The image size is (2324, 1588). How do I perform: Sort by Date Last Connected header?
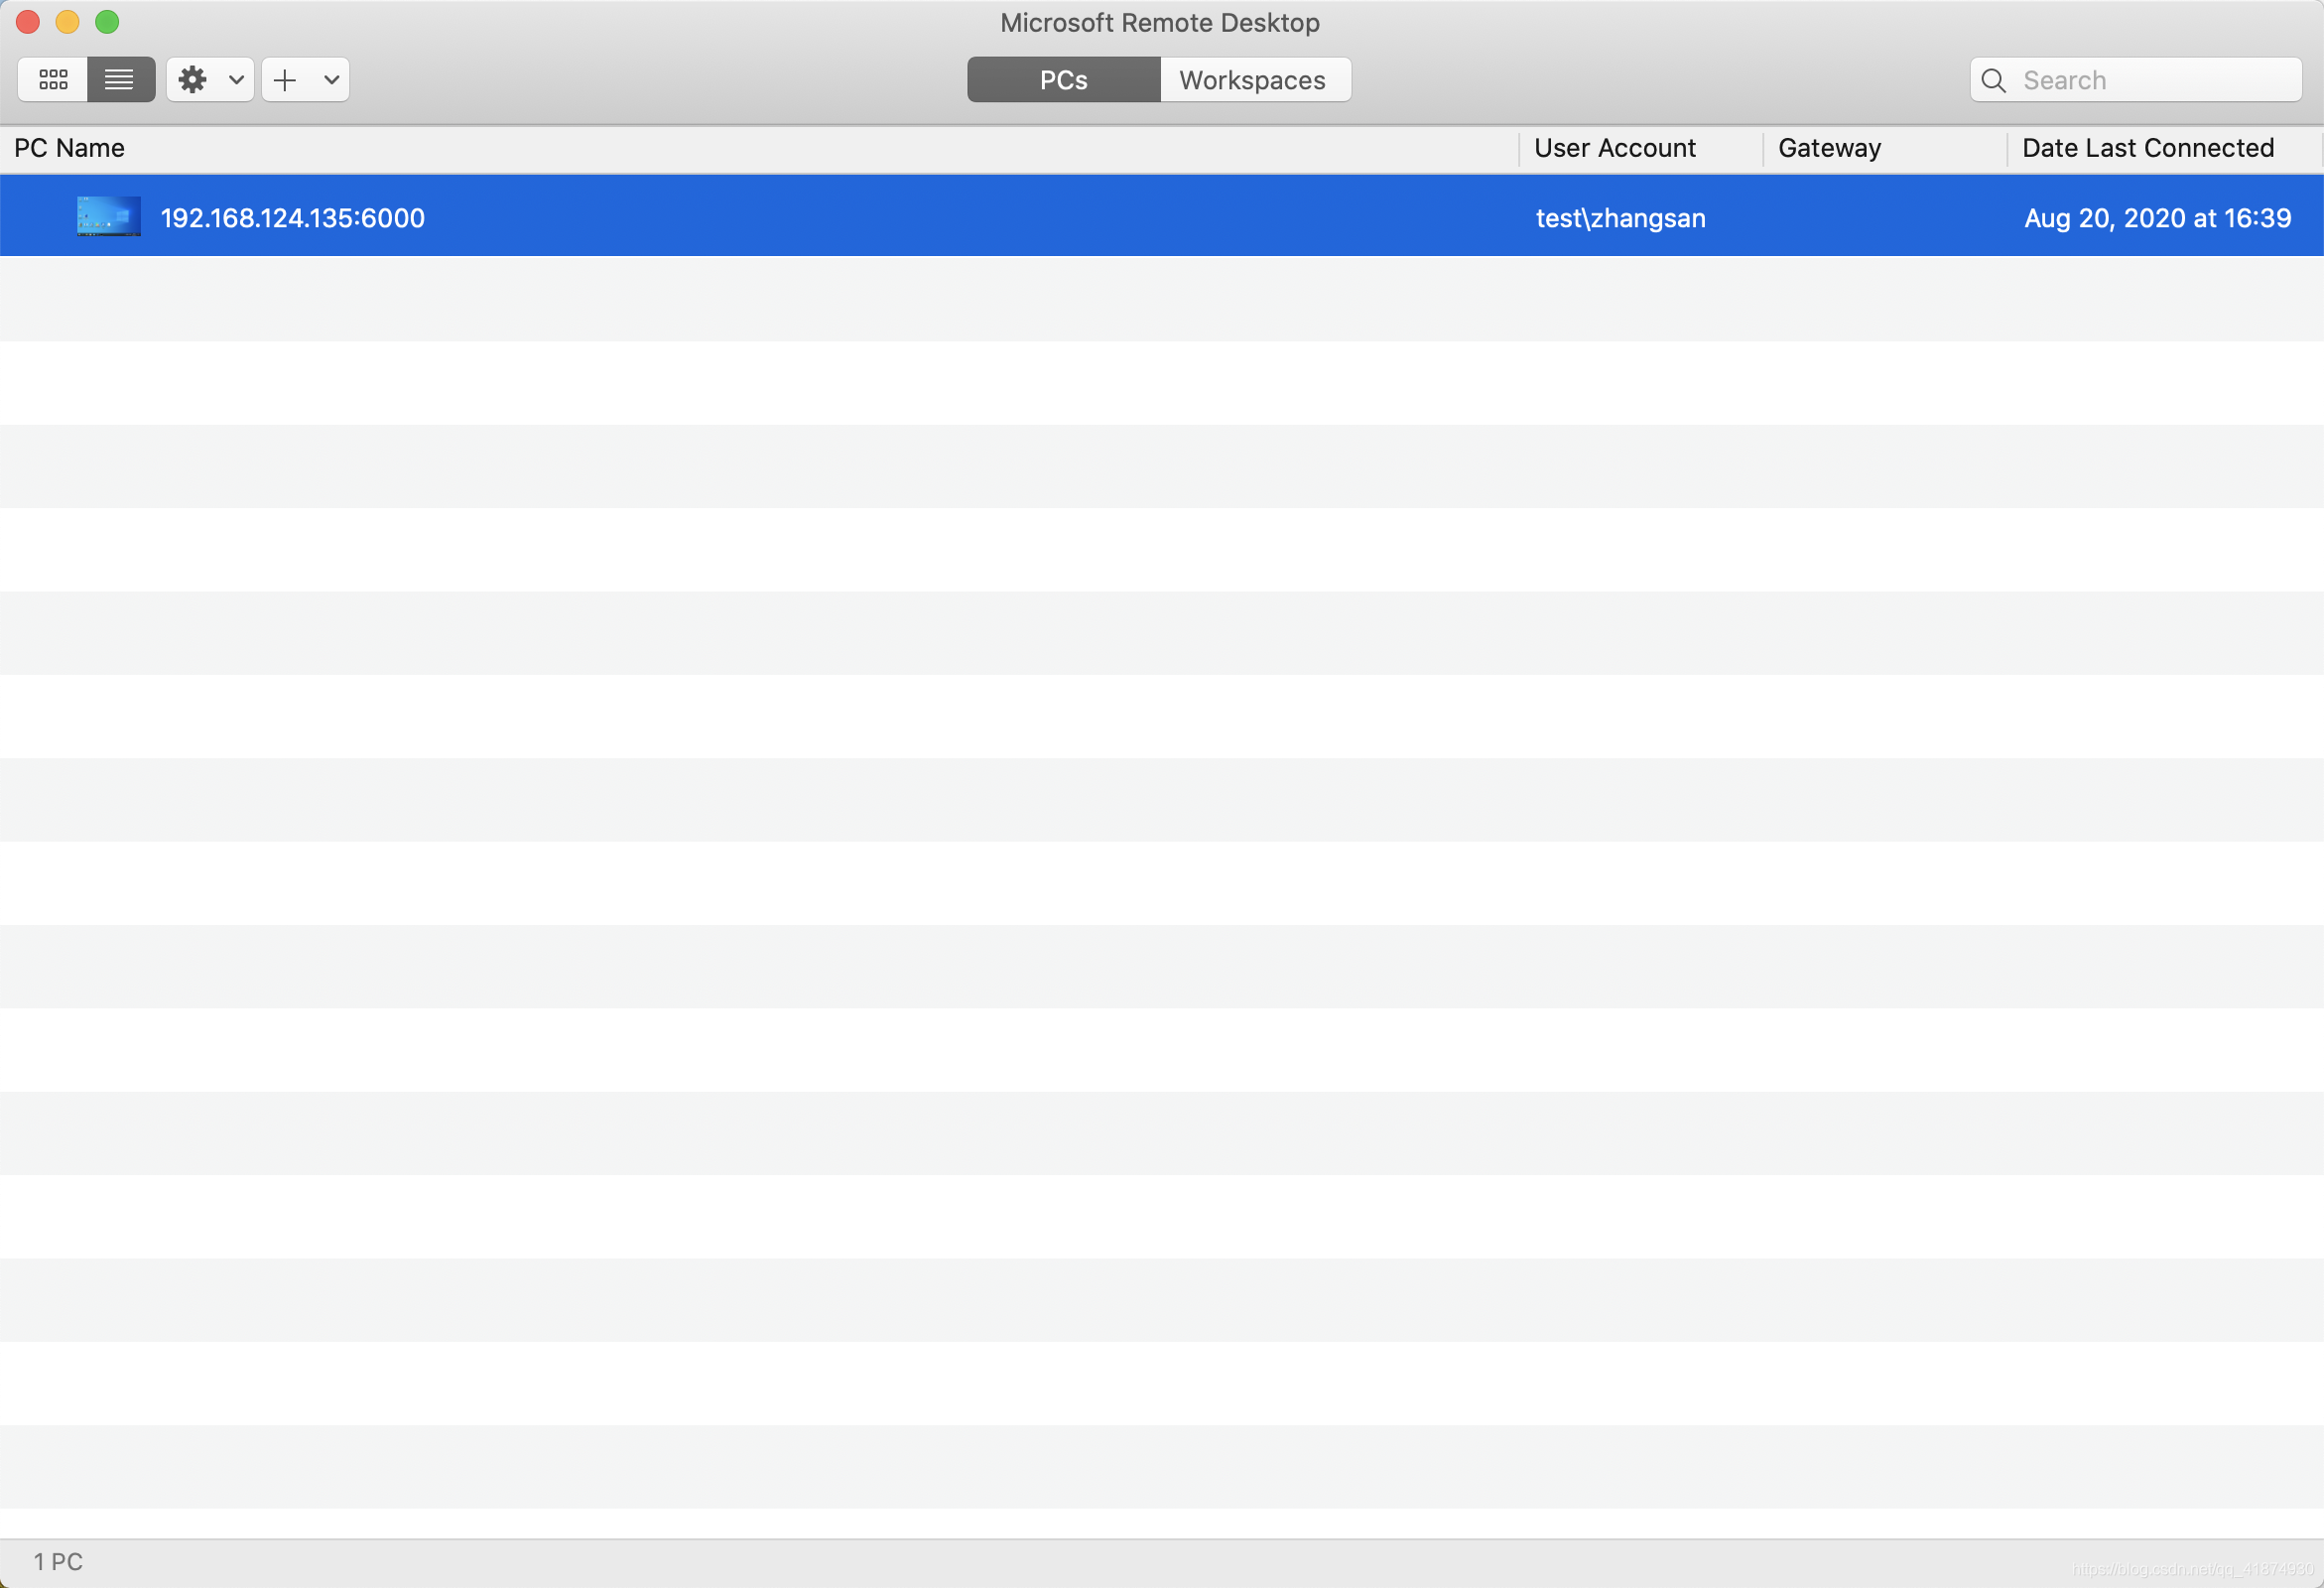pos(2147,148)
